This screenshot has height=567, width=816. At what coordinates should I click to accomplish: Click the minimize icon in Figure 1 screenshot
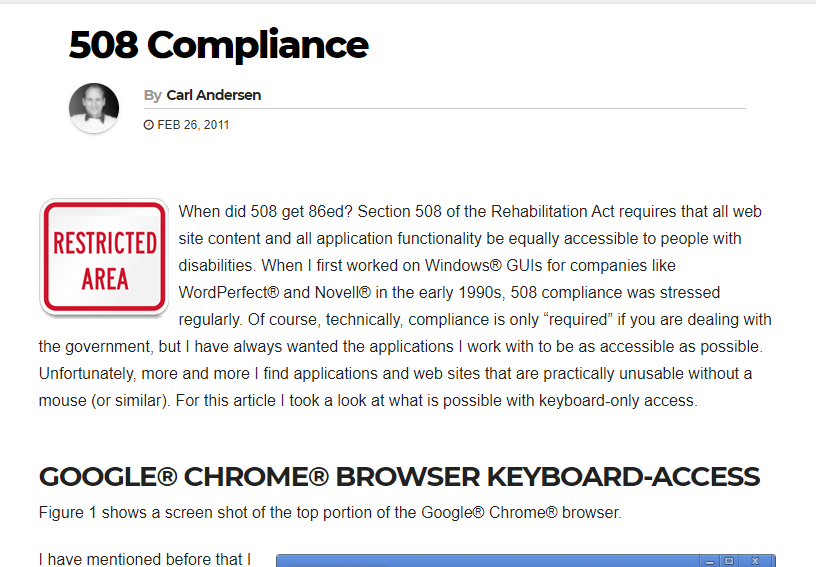[709, 562]
